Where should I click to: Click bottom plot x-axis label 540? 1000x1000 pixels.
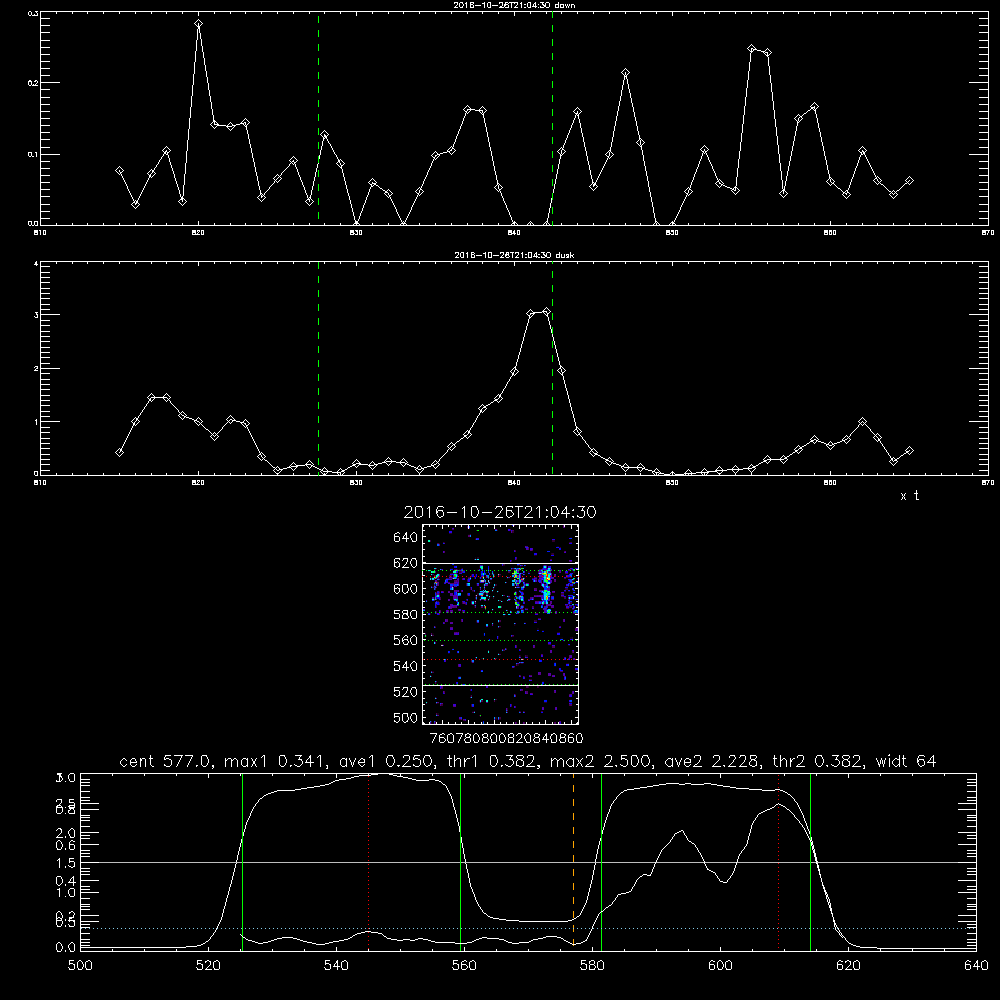336,966
